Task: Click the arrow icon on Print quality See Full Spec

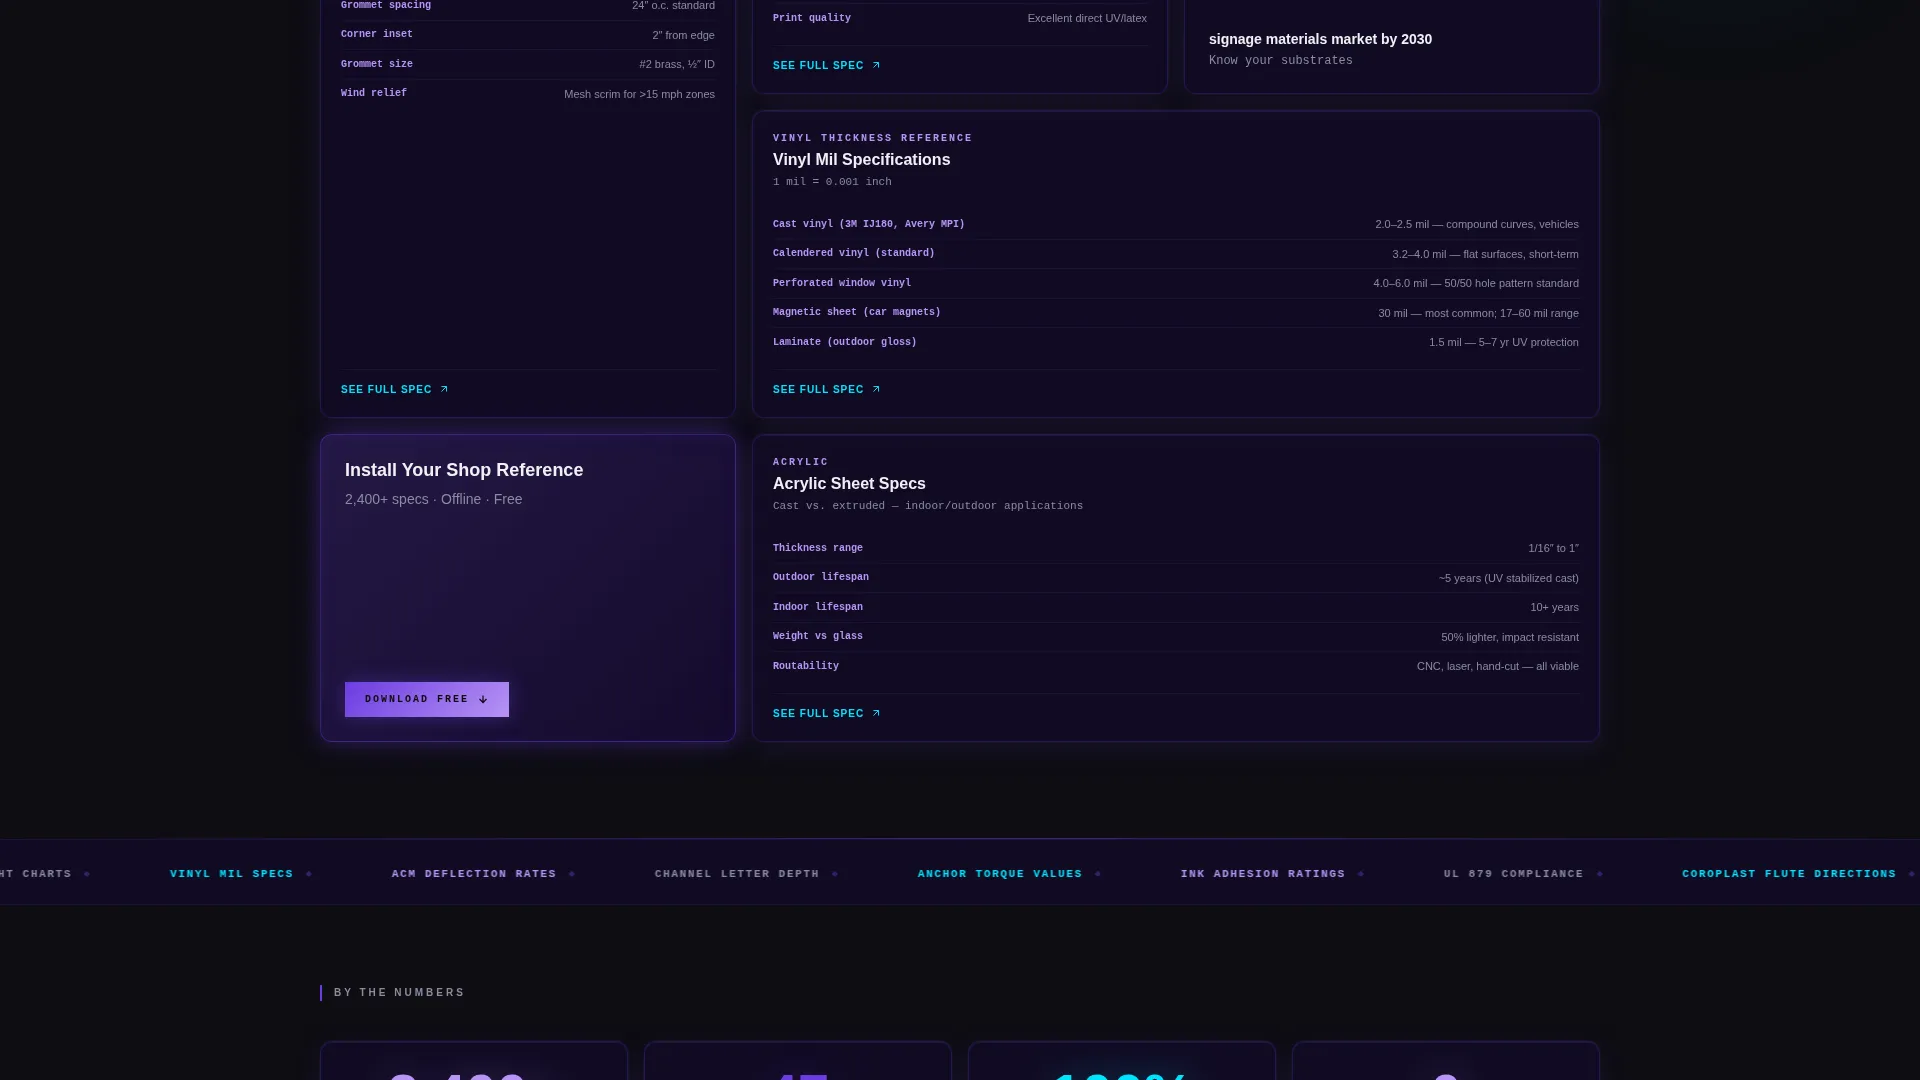Action: 876,66
